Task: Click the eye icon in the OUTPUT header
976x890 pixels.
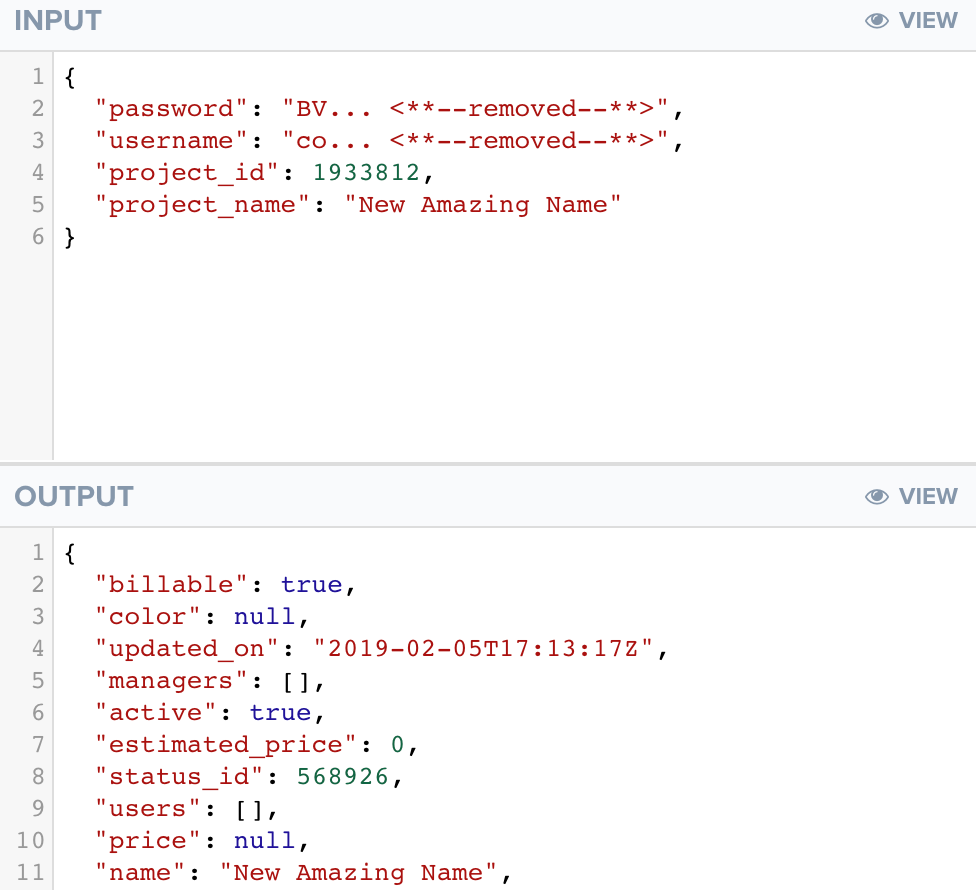Action: (x=877, y=497)
